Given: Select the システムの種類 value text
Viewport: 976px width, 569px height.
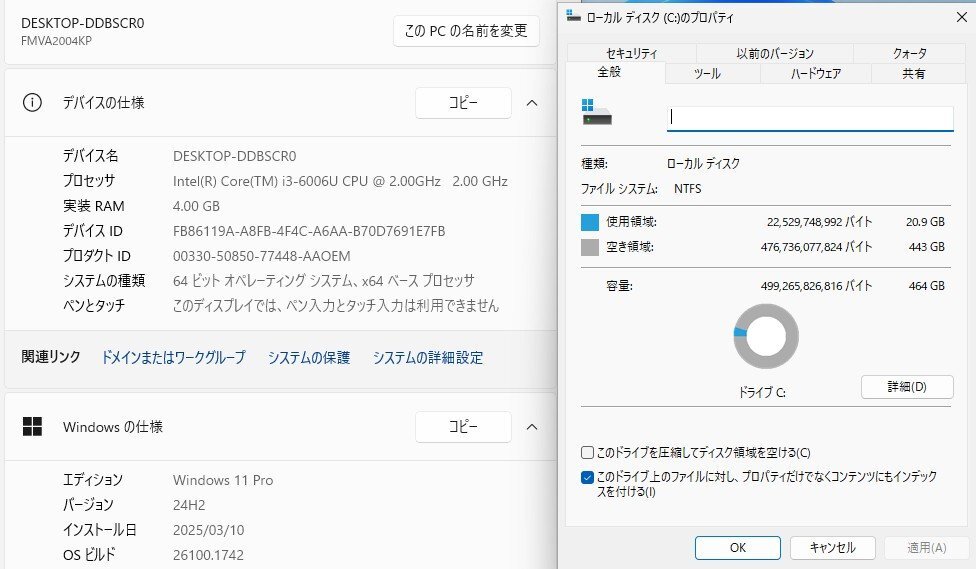Looking at the screenshot, I should 324,281.
